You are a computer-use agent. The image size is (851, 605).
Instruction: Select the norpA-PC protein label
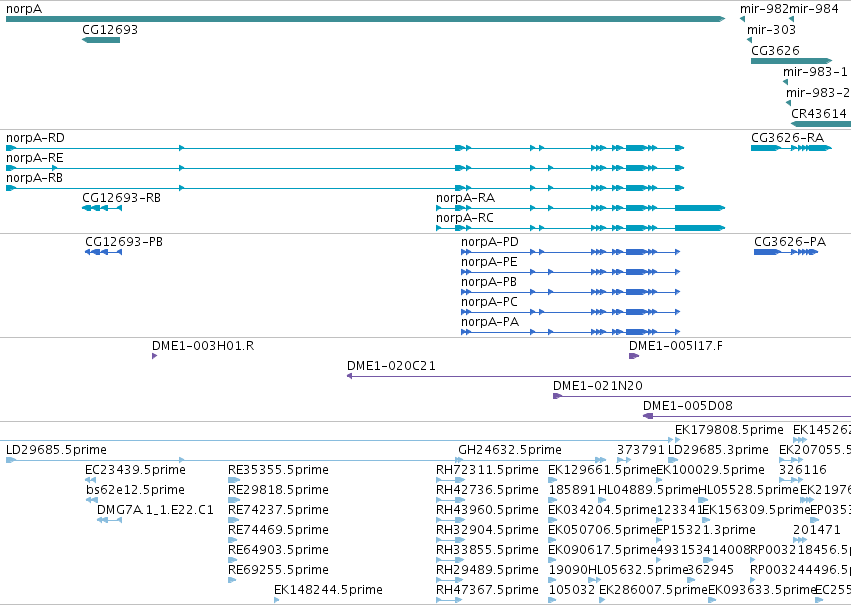[x=489, y=302]
